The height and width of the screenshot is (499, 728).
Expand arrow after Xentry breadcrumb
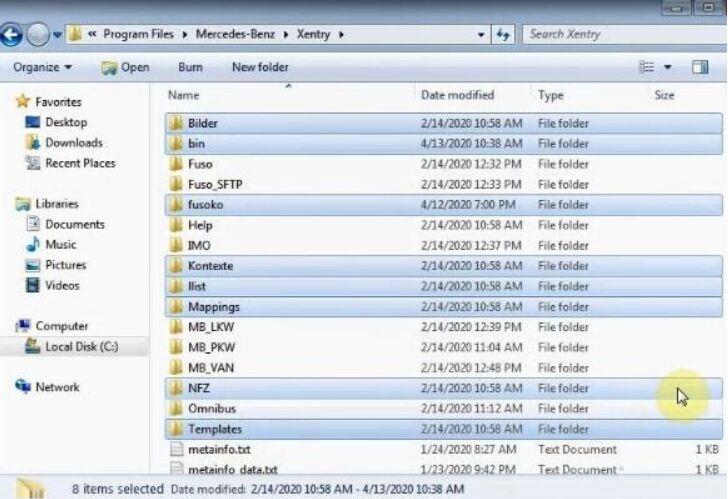click(341, 35)
